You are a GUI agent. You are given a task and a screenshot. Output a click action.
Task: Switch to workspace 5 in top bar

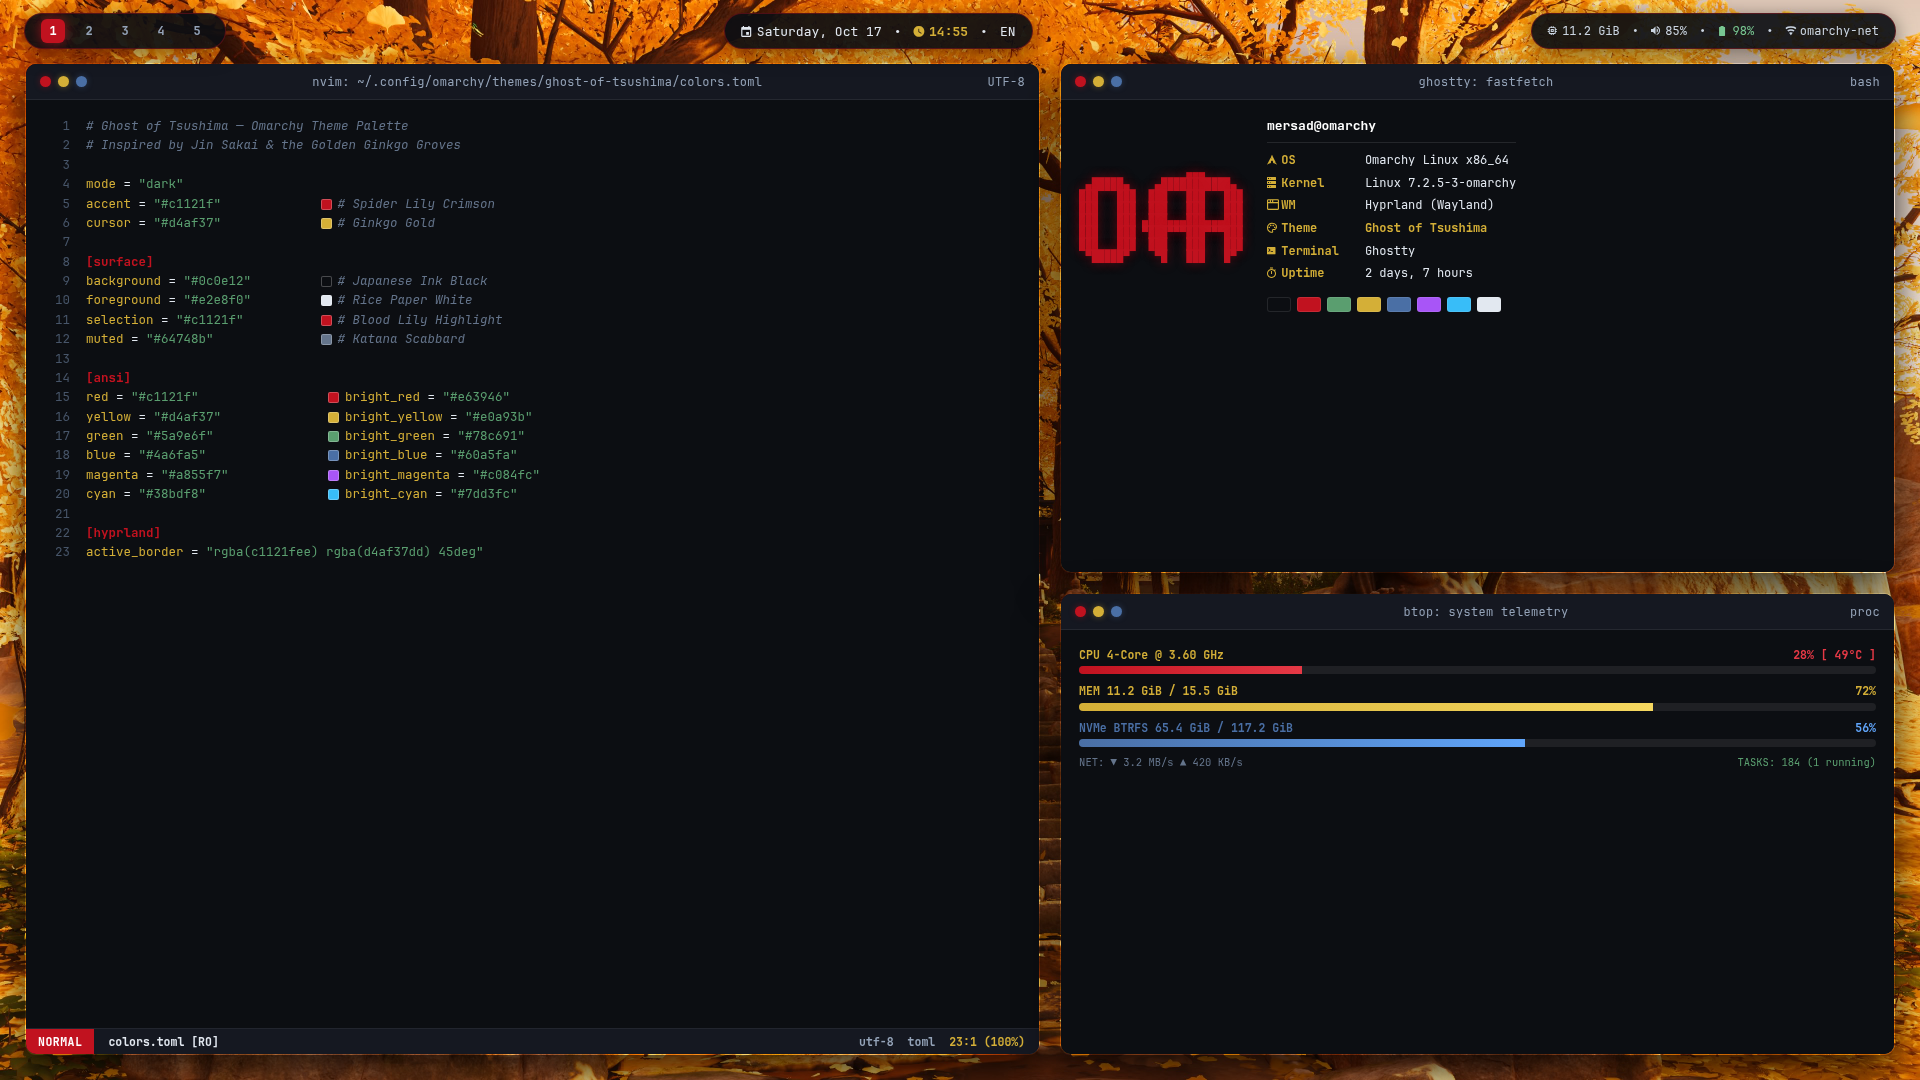(x=197, y=31)
